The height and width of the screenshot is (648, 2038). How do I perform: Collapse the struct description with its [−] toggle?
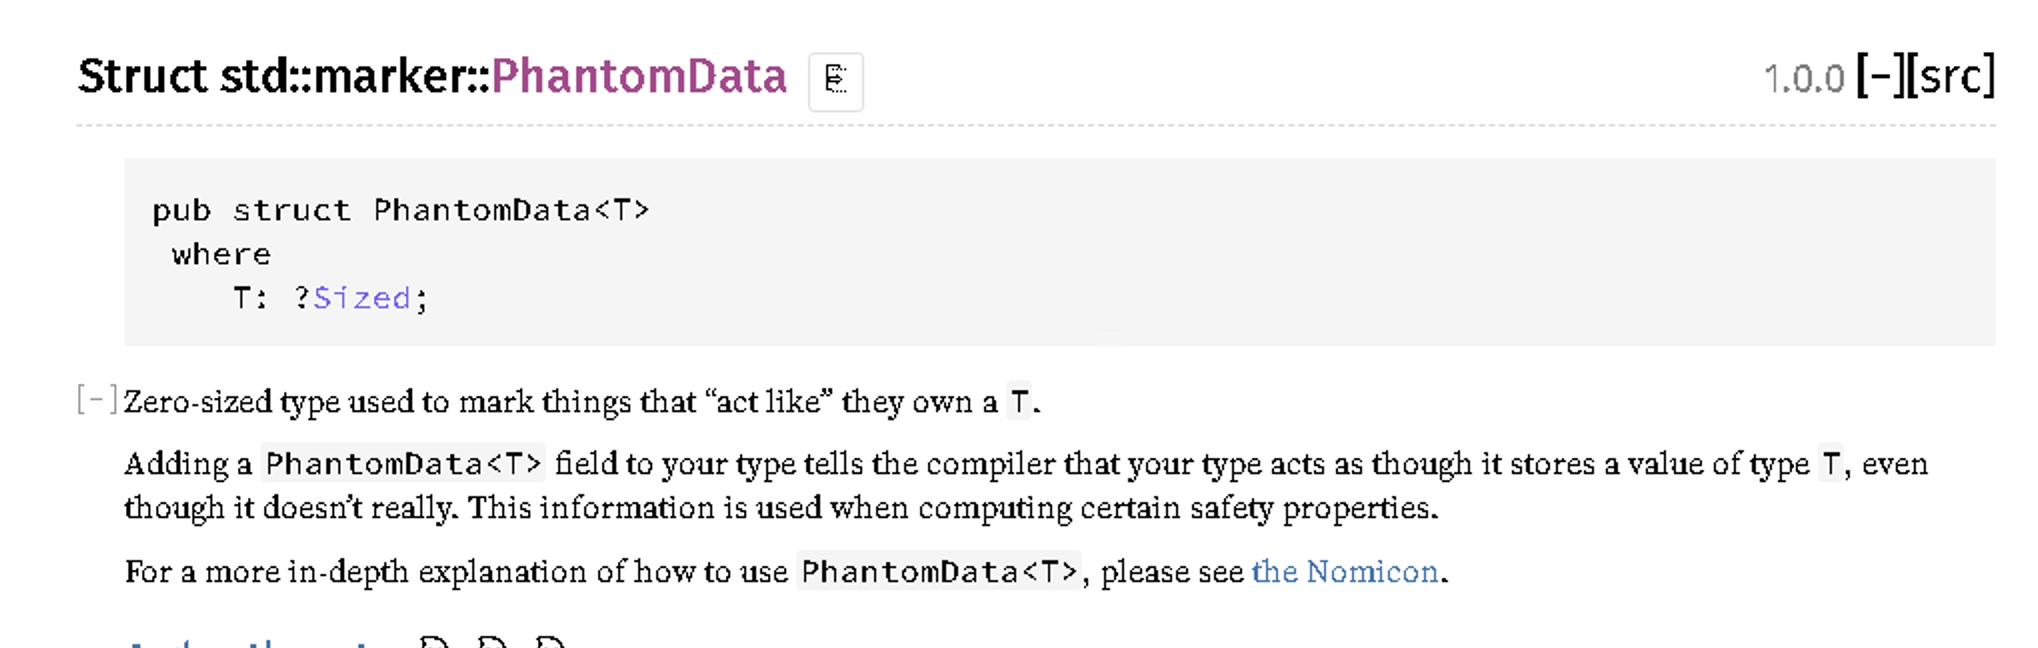[x=97, y=398]
